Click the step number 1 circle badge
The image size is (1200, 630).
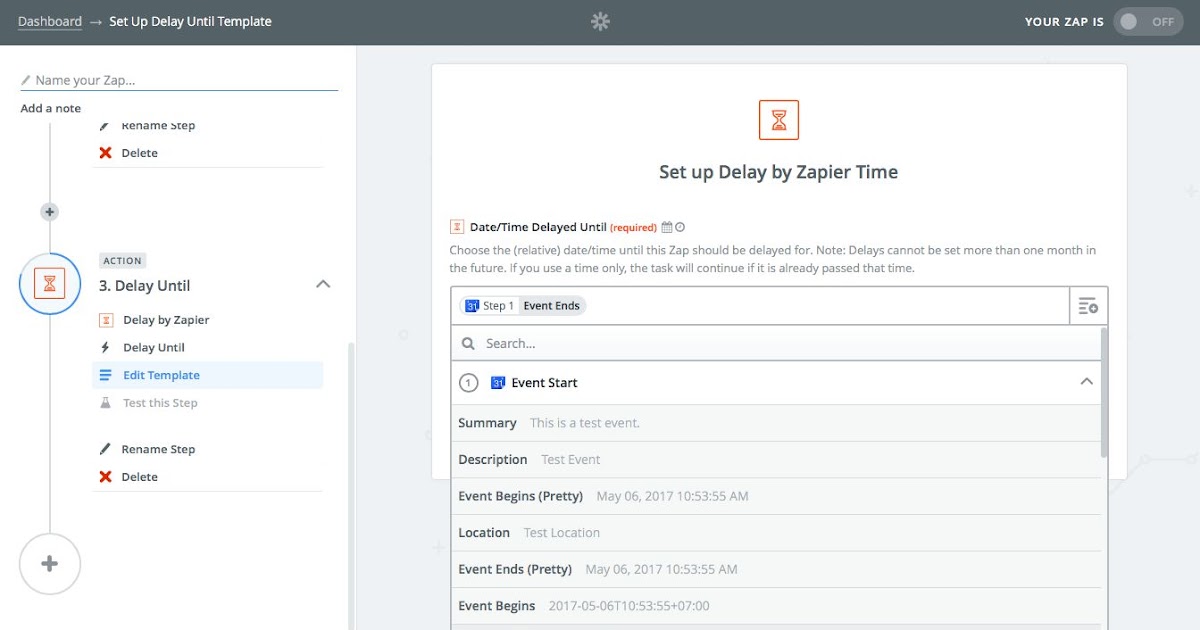[468, 383]
